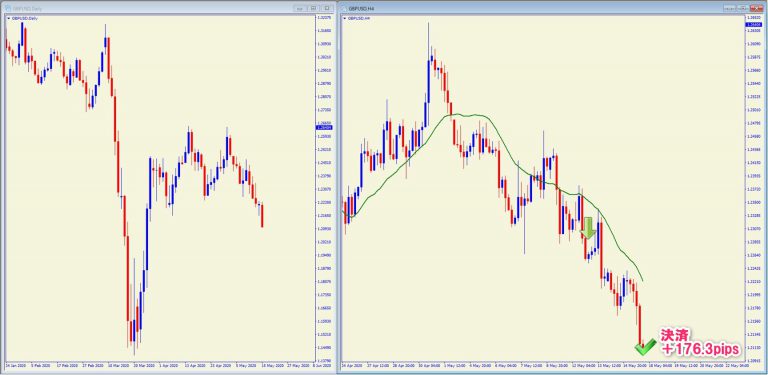The image size is (768, 375).
Task: Click the rightmost button of Daily chart title bar
Action: 327,8
